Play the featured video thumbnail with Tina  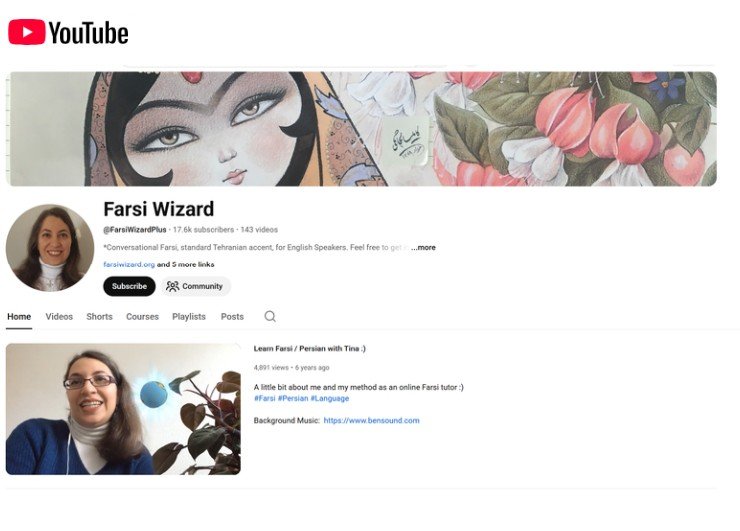123,409
